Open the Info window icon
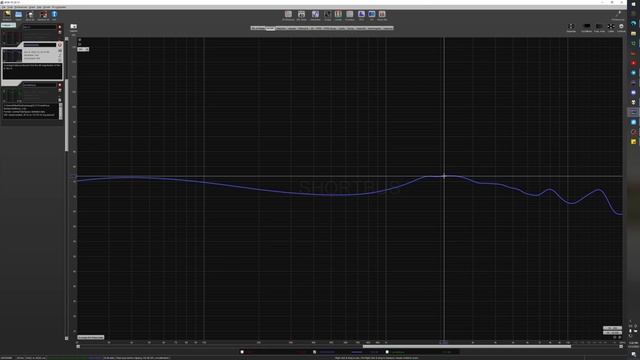Screen dimensions: 640x360 [x=54, y=15]
